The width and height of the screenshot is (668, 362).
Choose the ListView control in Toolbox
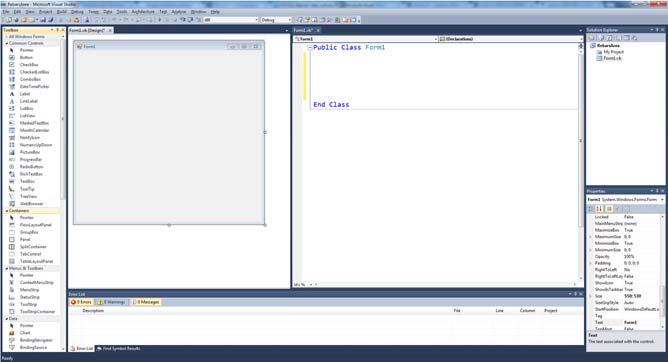[27, 115]
